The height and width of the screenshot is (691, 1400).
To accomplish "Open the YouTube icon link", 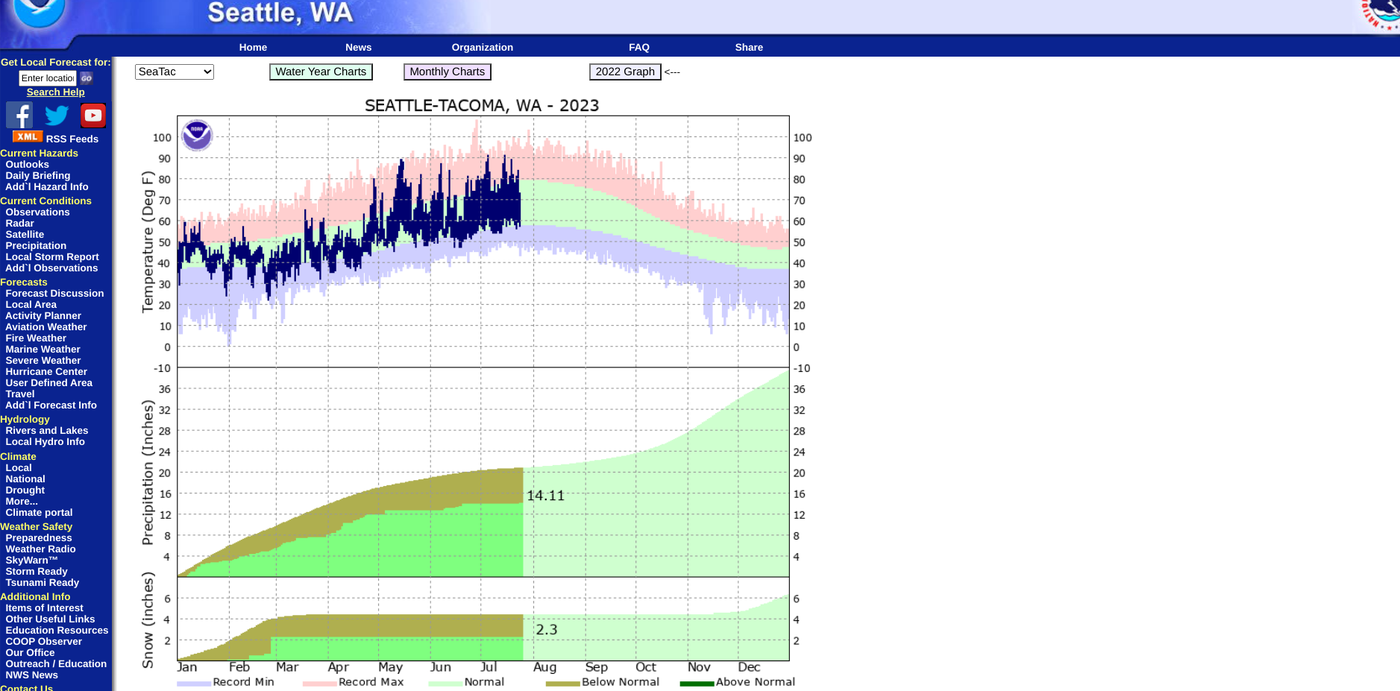I will pos(93,115).
